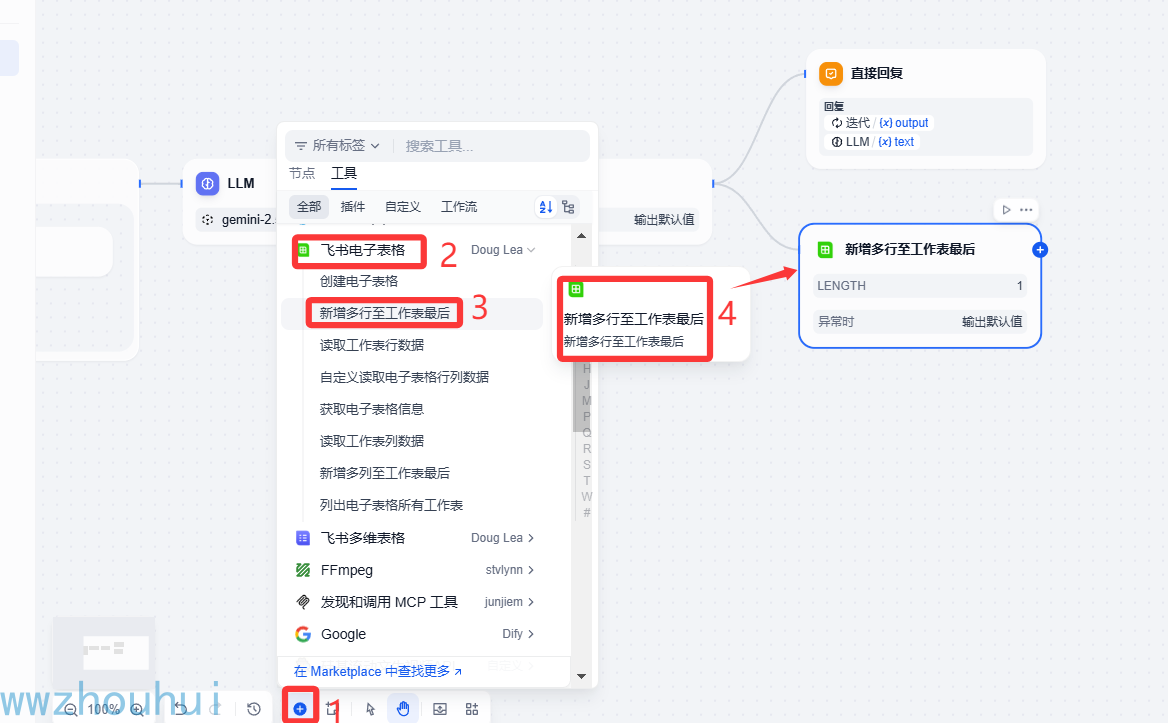Click the blue plus handle on 新增多行 node

point(1041,250)
